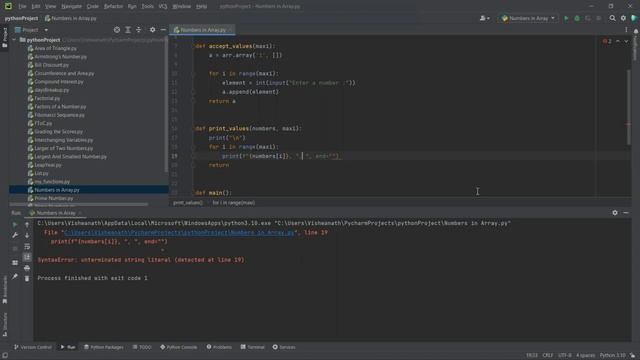Open editor tabs options three-dot menu
640x360 pixels.
coord(626,30)
